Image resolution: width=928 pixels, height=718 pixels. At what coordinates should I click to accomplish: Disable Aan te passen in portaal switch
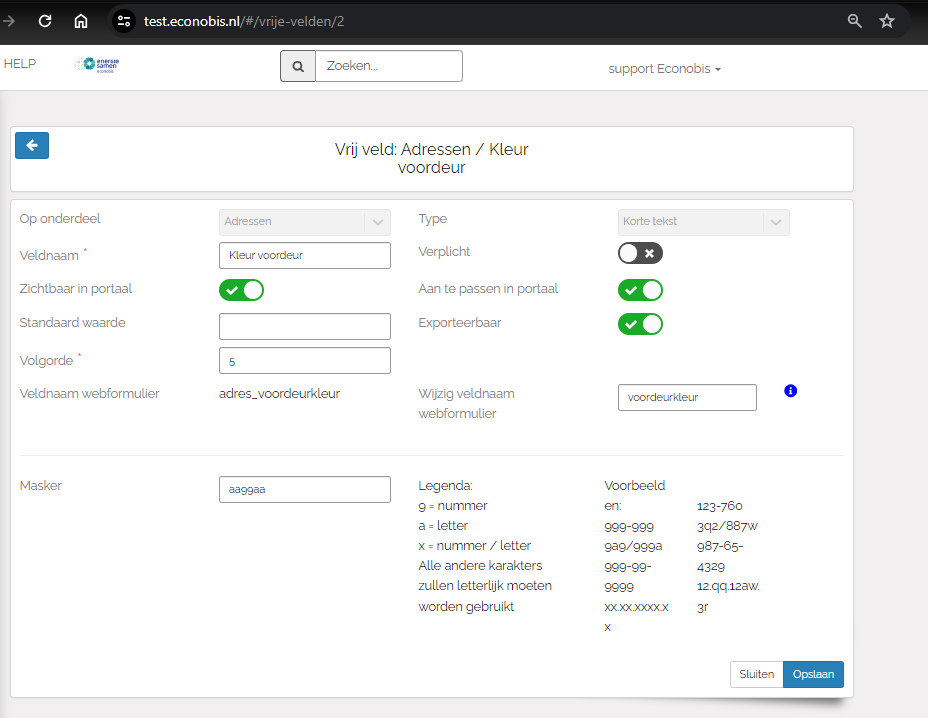(x=640, y=290)
